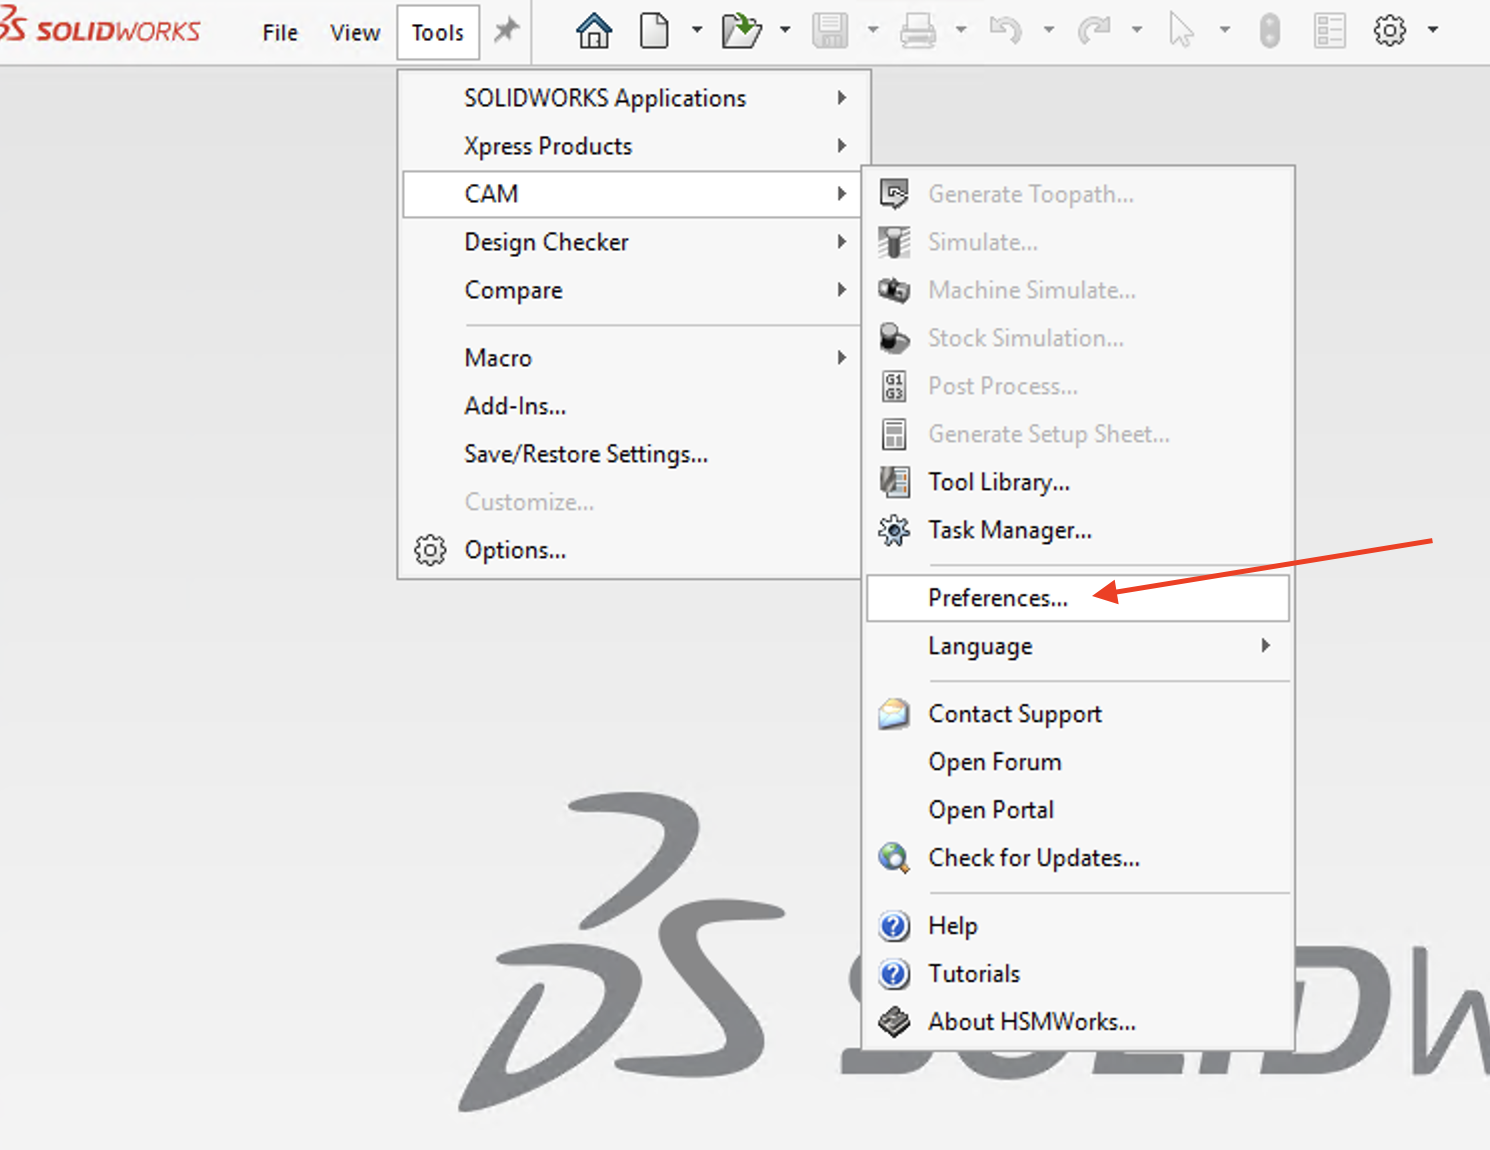Select Preferences in CAM submenu

click(x=1078, y=598)
